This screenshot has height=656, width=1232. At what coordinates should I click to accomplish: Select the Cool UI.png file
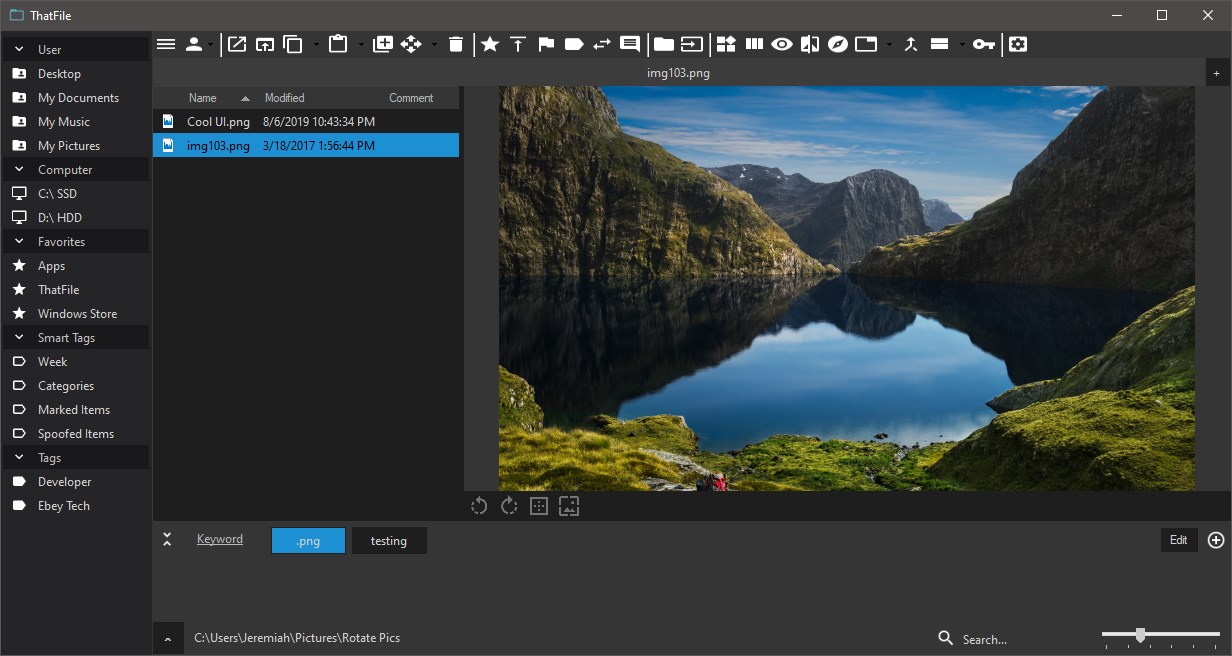click(306, 121)
